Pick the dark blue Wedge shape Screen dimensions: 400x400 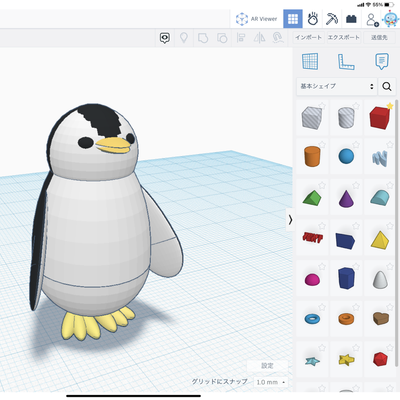coord(346,240)
